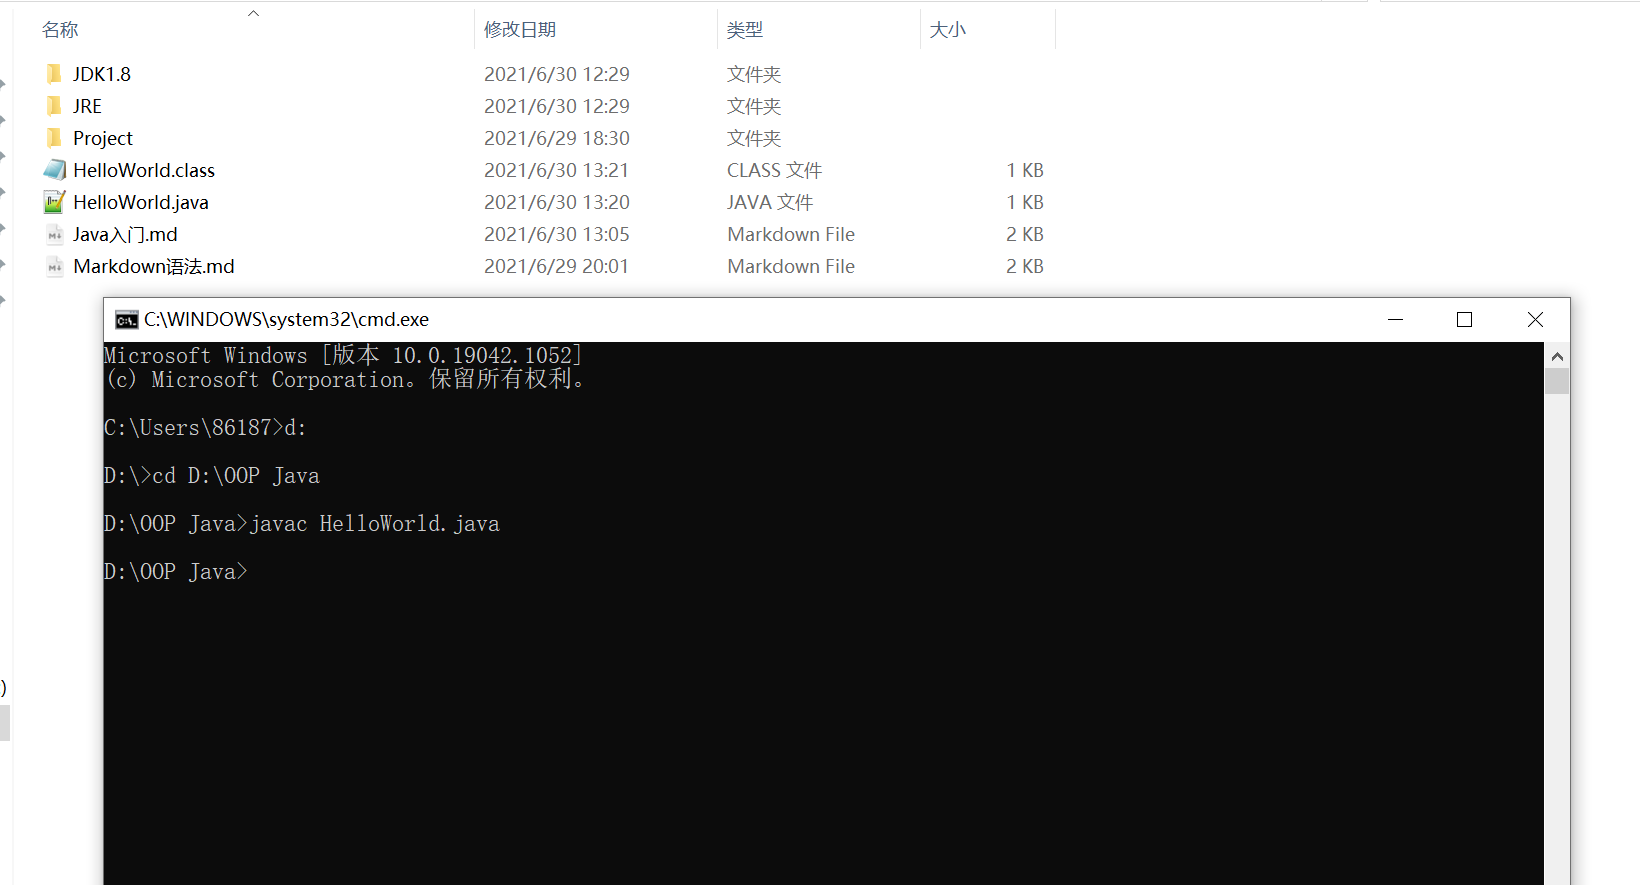Click the command line cd D:\OOP Java
The width and height of the screenshot is (1640, 885).
click(x=236, y=476)
